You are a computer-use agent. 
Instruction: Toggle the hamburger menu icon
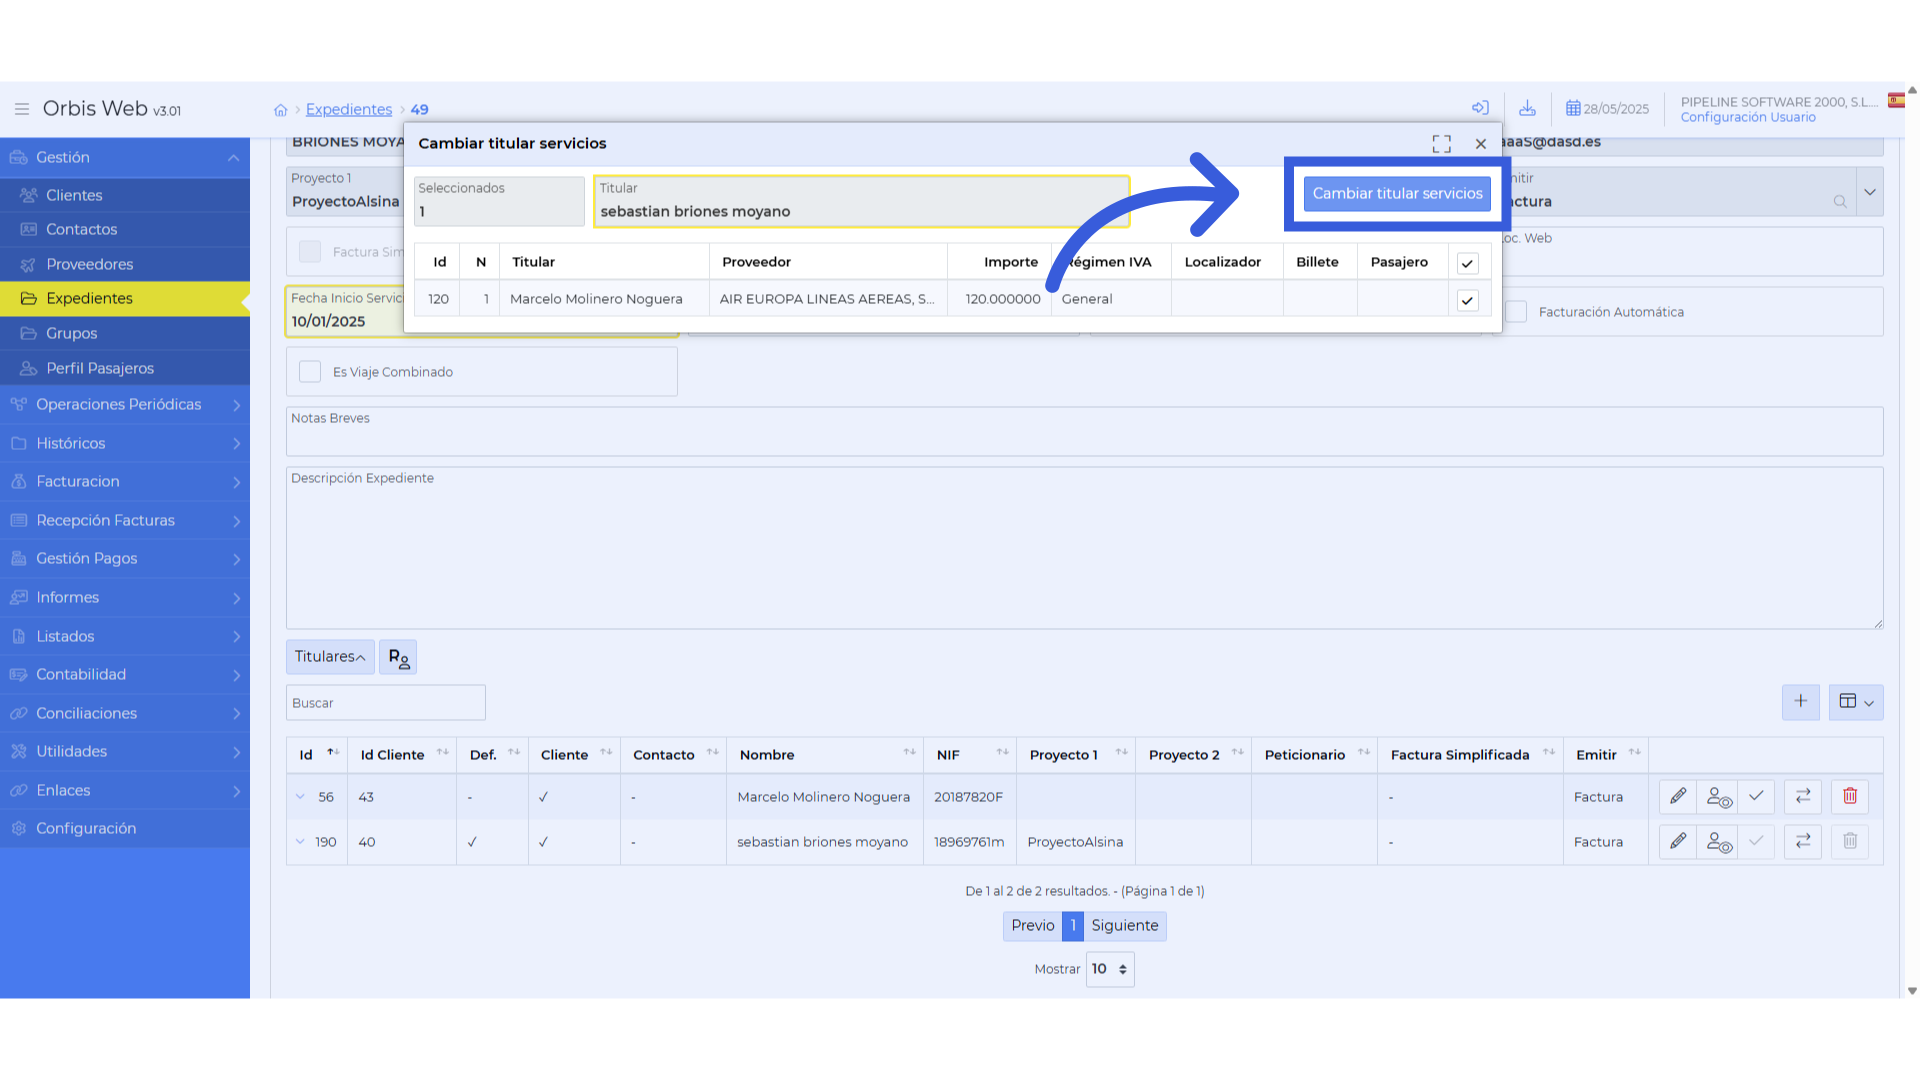click(x=21, y=109)
